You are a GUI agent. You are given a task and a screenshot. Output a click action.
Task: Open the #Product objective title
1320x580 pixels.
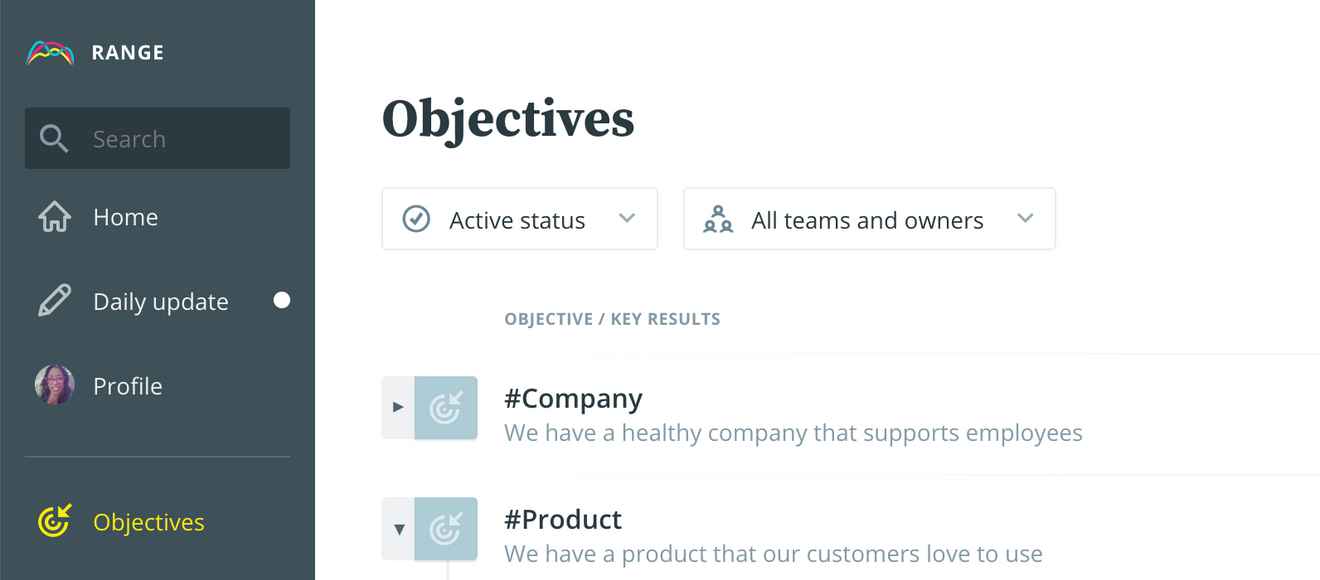(563, 520)
